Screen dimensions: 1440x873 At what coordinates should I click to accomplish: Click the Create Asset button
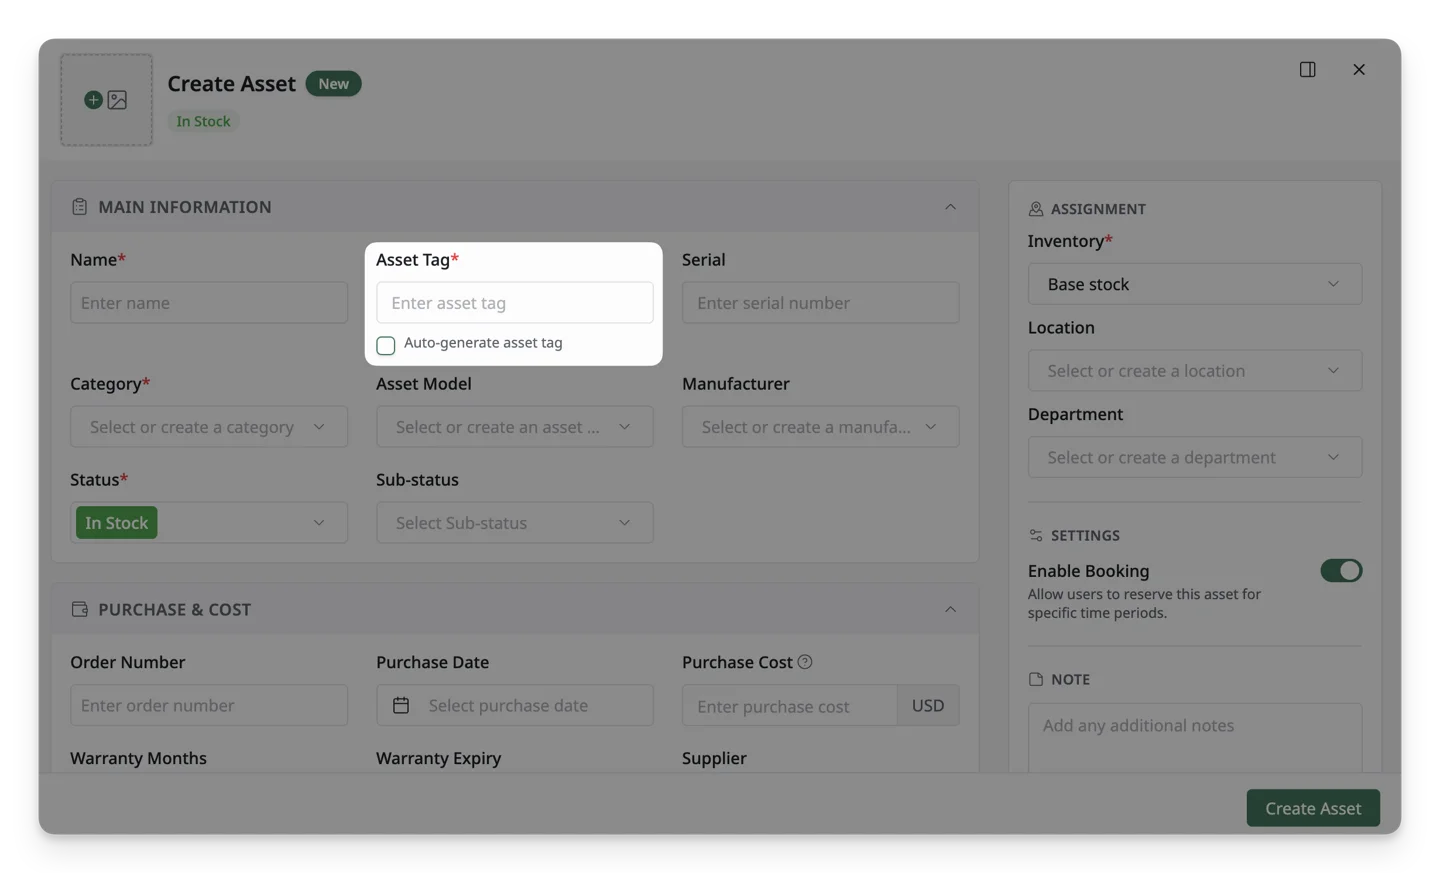pos(1313,808)
